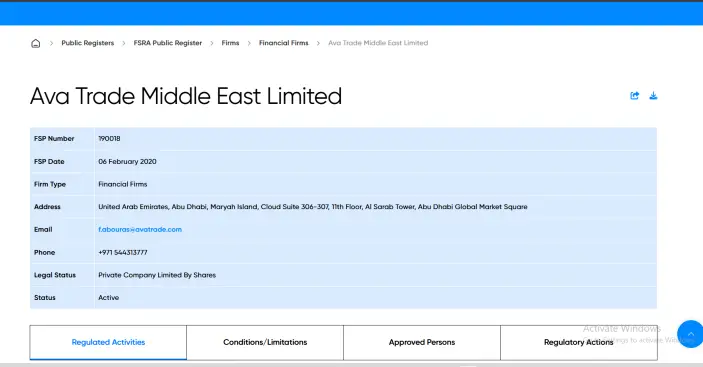Click the phone number +971 544313777
Image resolution: width=703 pixels, height=367 pixels.
(123, 252)
